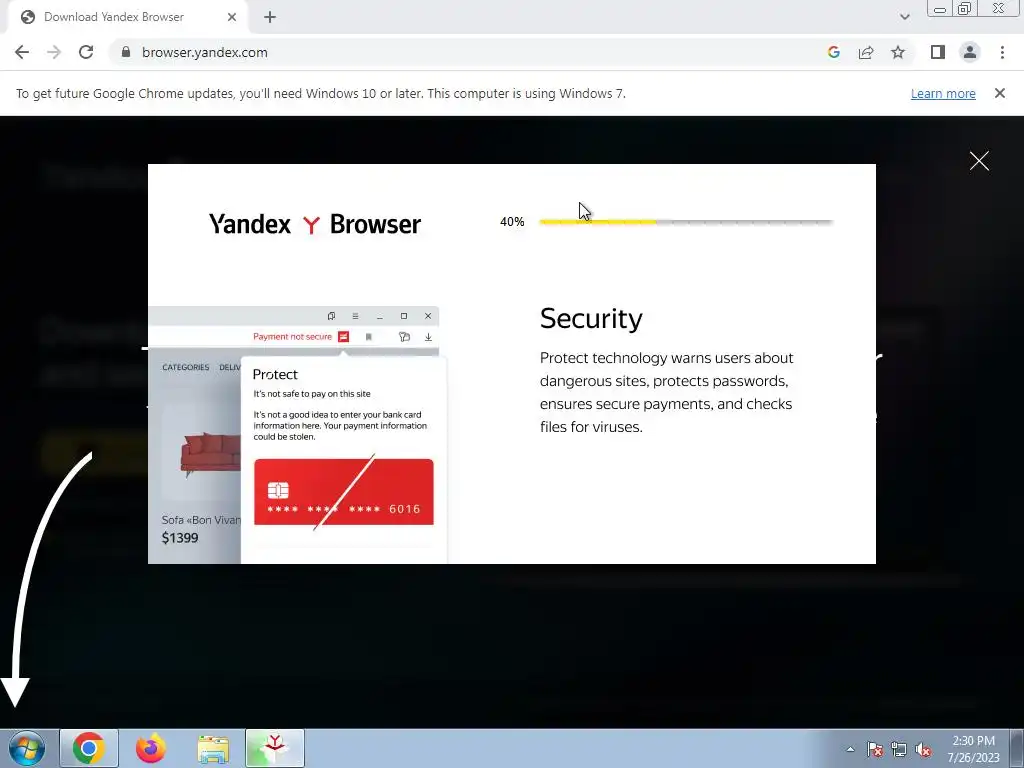Reload the current page
The image size is (1024, 768).
point(86,52)
